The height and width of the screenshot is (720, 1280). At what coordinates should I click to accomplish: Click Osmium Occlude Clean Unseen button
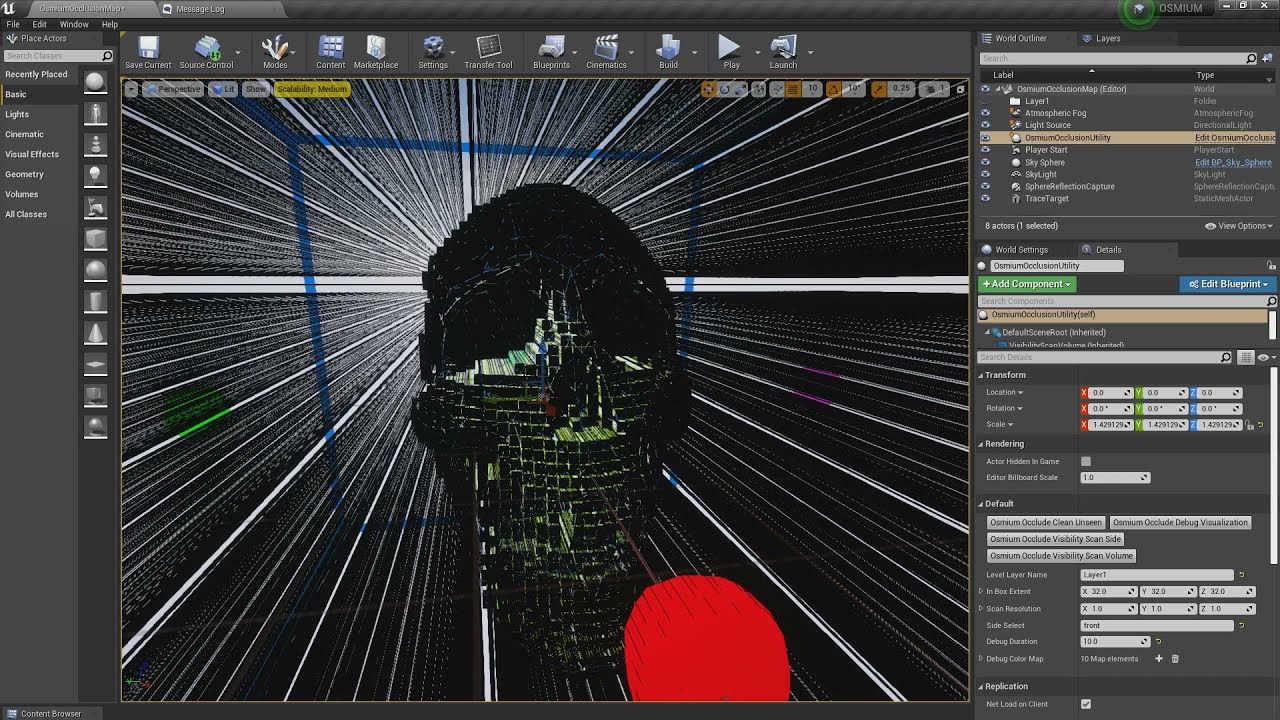coord(1045,523)
